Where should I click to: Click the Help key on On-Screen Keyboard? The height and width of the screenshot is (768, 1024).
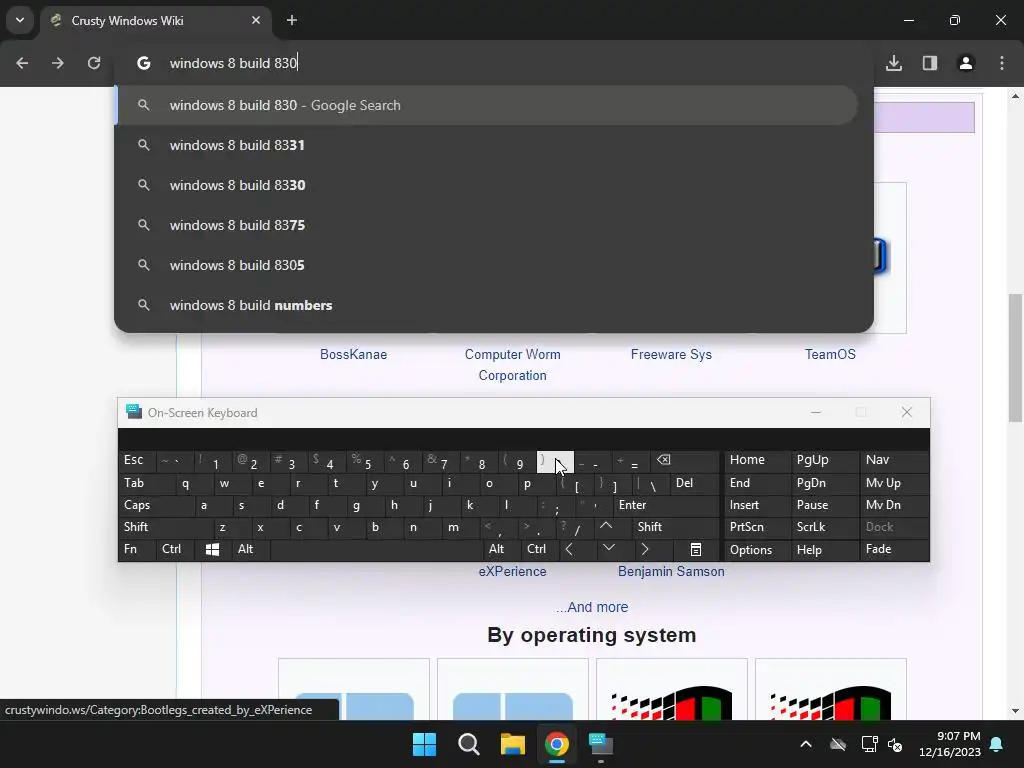pos(824,550)
